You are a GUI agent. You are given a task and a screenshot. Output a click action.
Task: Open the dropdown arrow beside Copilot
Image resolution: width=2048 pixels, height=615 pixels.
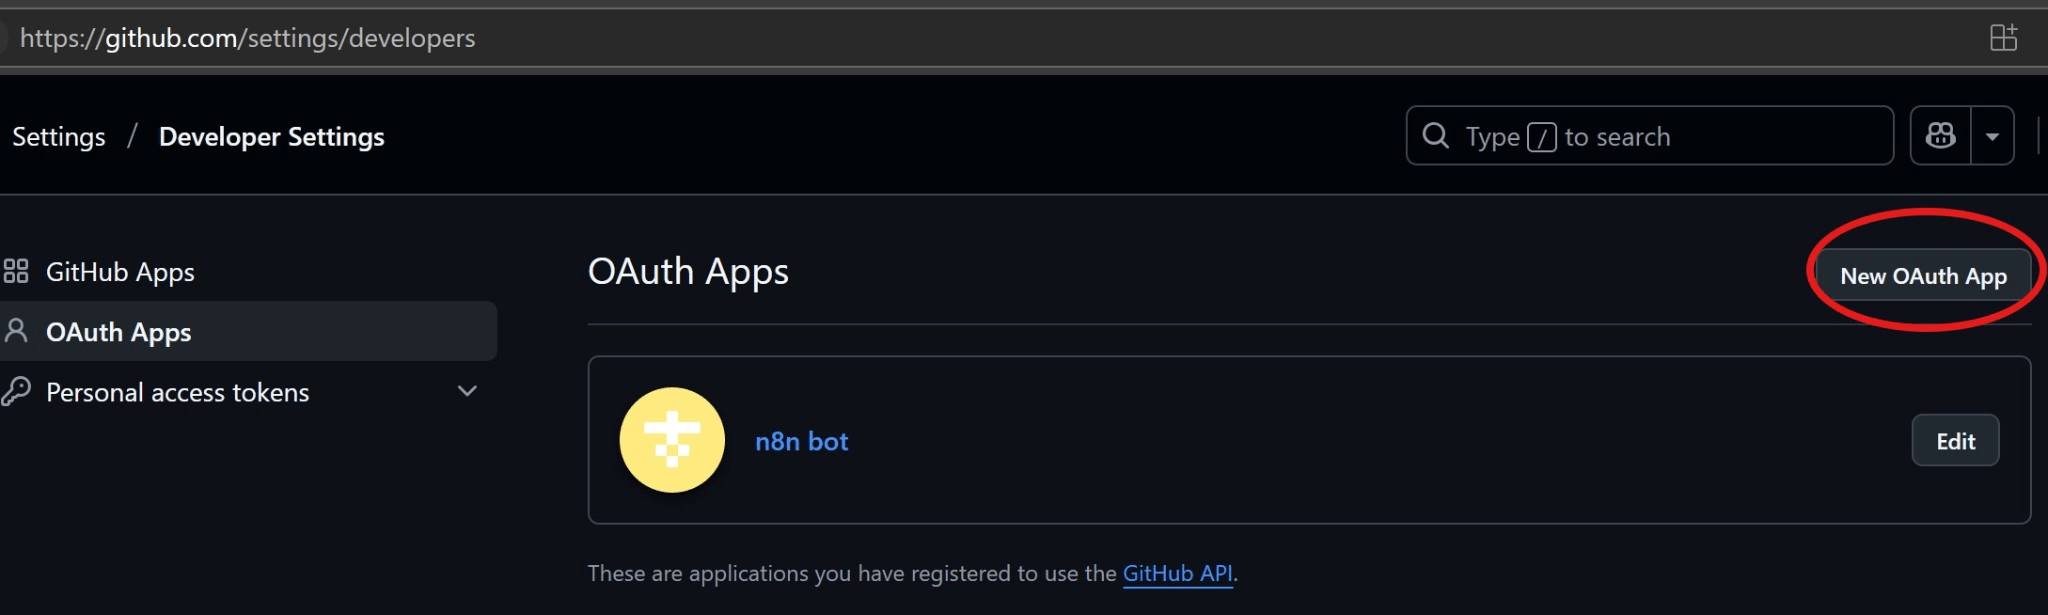pyautogui.click(x=1992, y=136)
